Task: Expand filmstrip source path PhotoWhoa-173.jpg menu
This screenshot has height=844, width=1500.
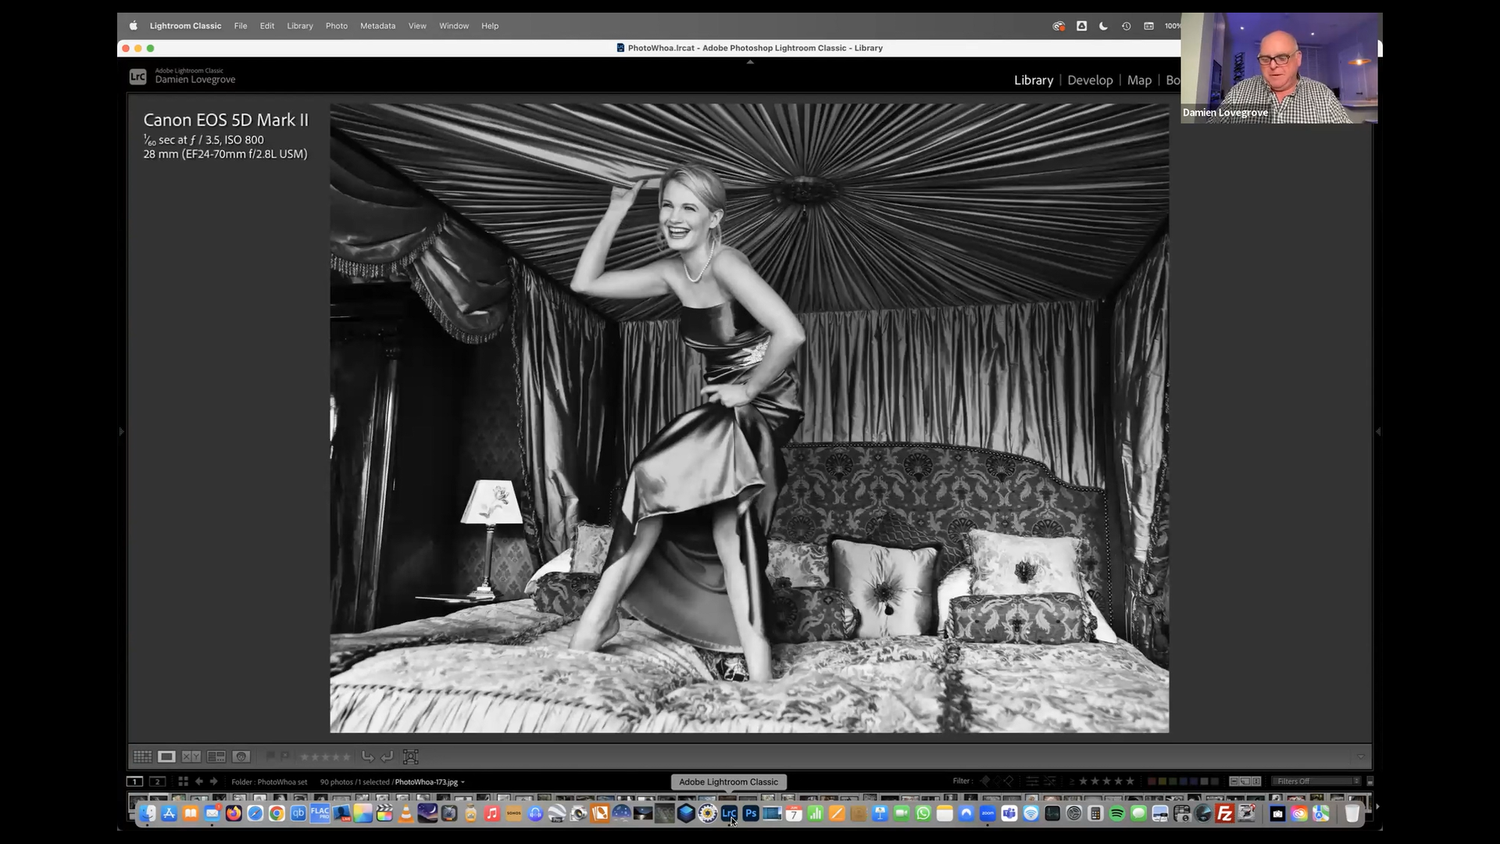Action: pos(430,782)
